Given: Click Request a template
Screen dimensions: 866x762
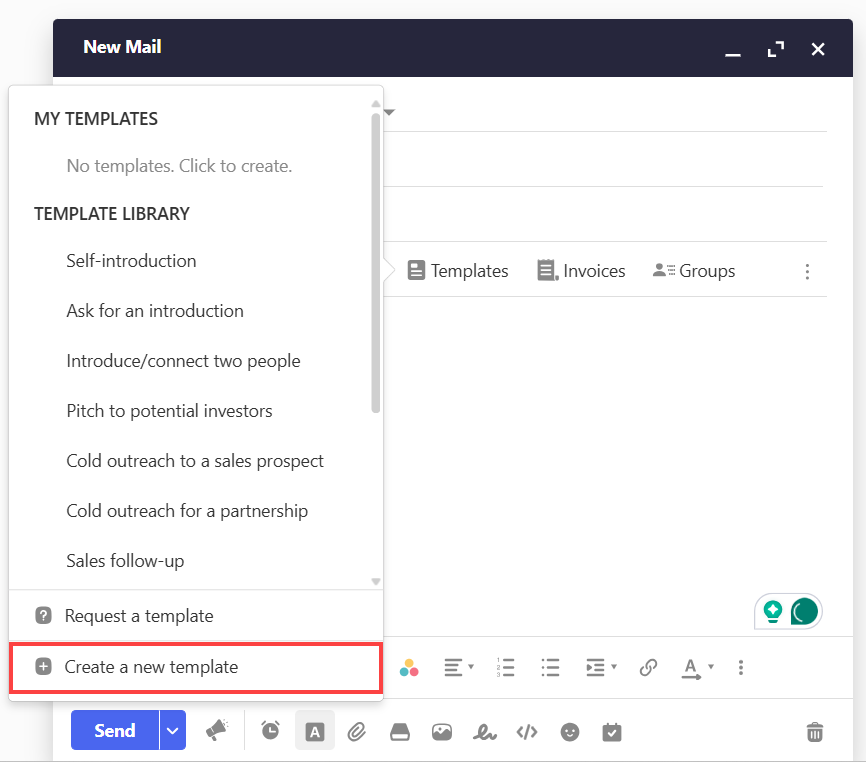Looking at the screenshot, I should point(196,616).
